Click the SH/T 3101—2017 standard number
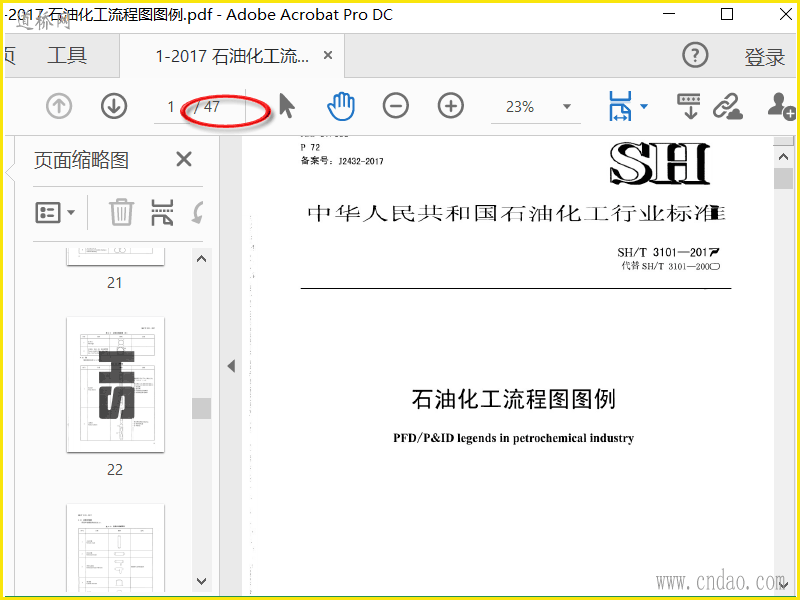Viewport: 800px width, 600px height. click(x=668, y=252)
